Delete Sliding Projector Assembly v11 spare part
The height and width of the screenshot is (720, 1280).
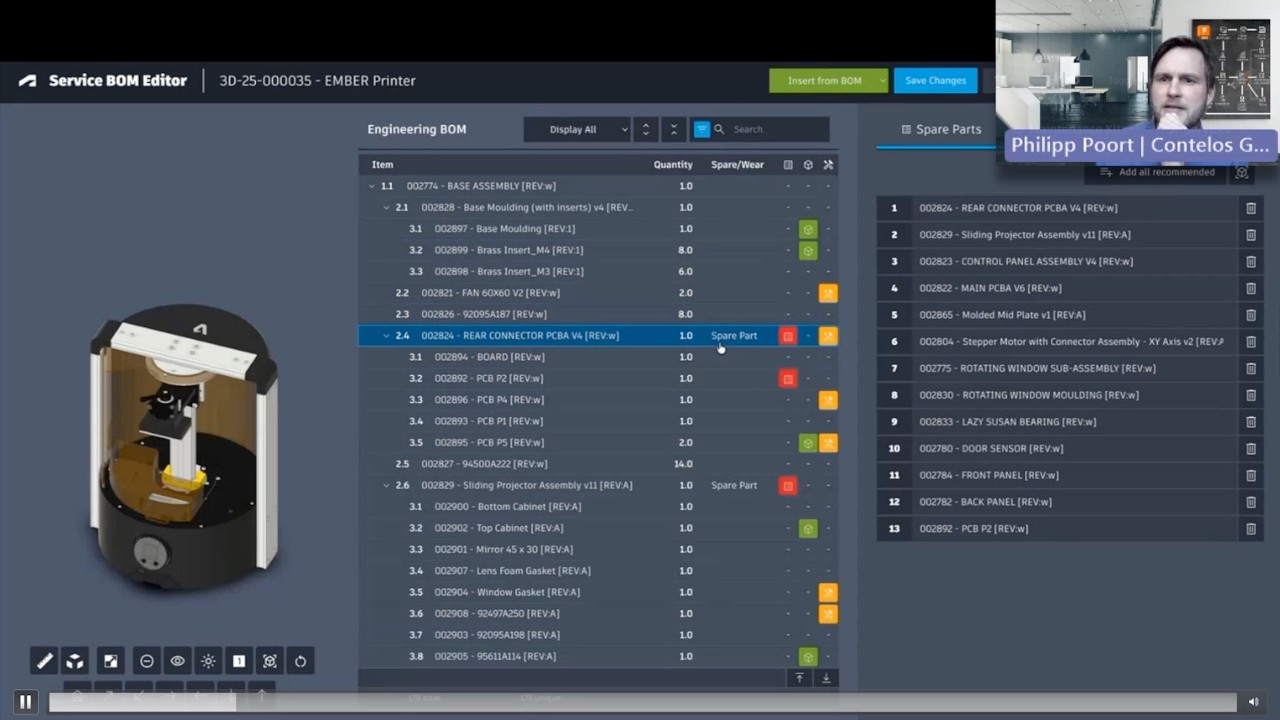pyautogui.click(x=1250, y=235)
